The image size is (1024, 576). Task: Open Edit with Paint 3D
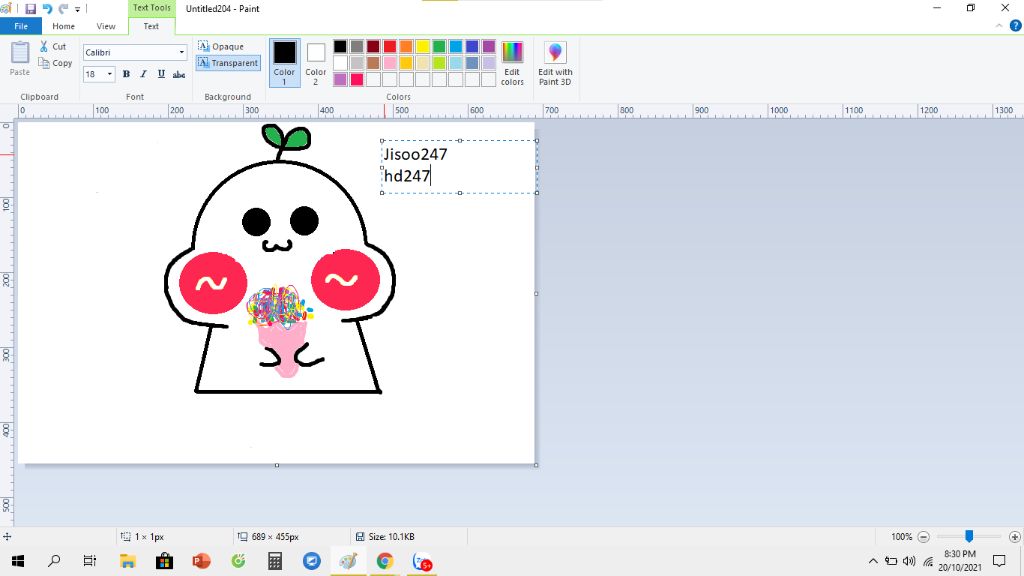(x=555, y=62)
